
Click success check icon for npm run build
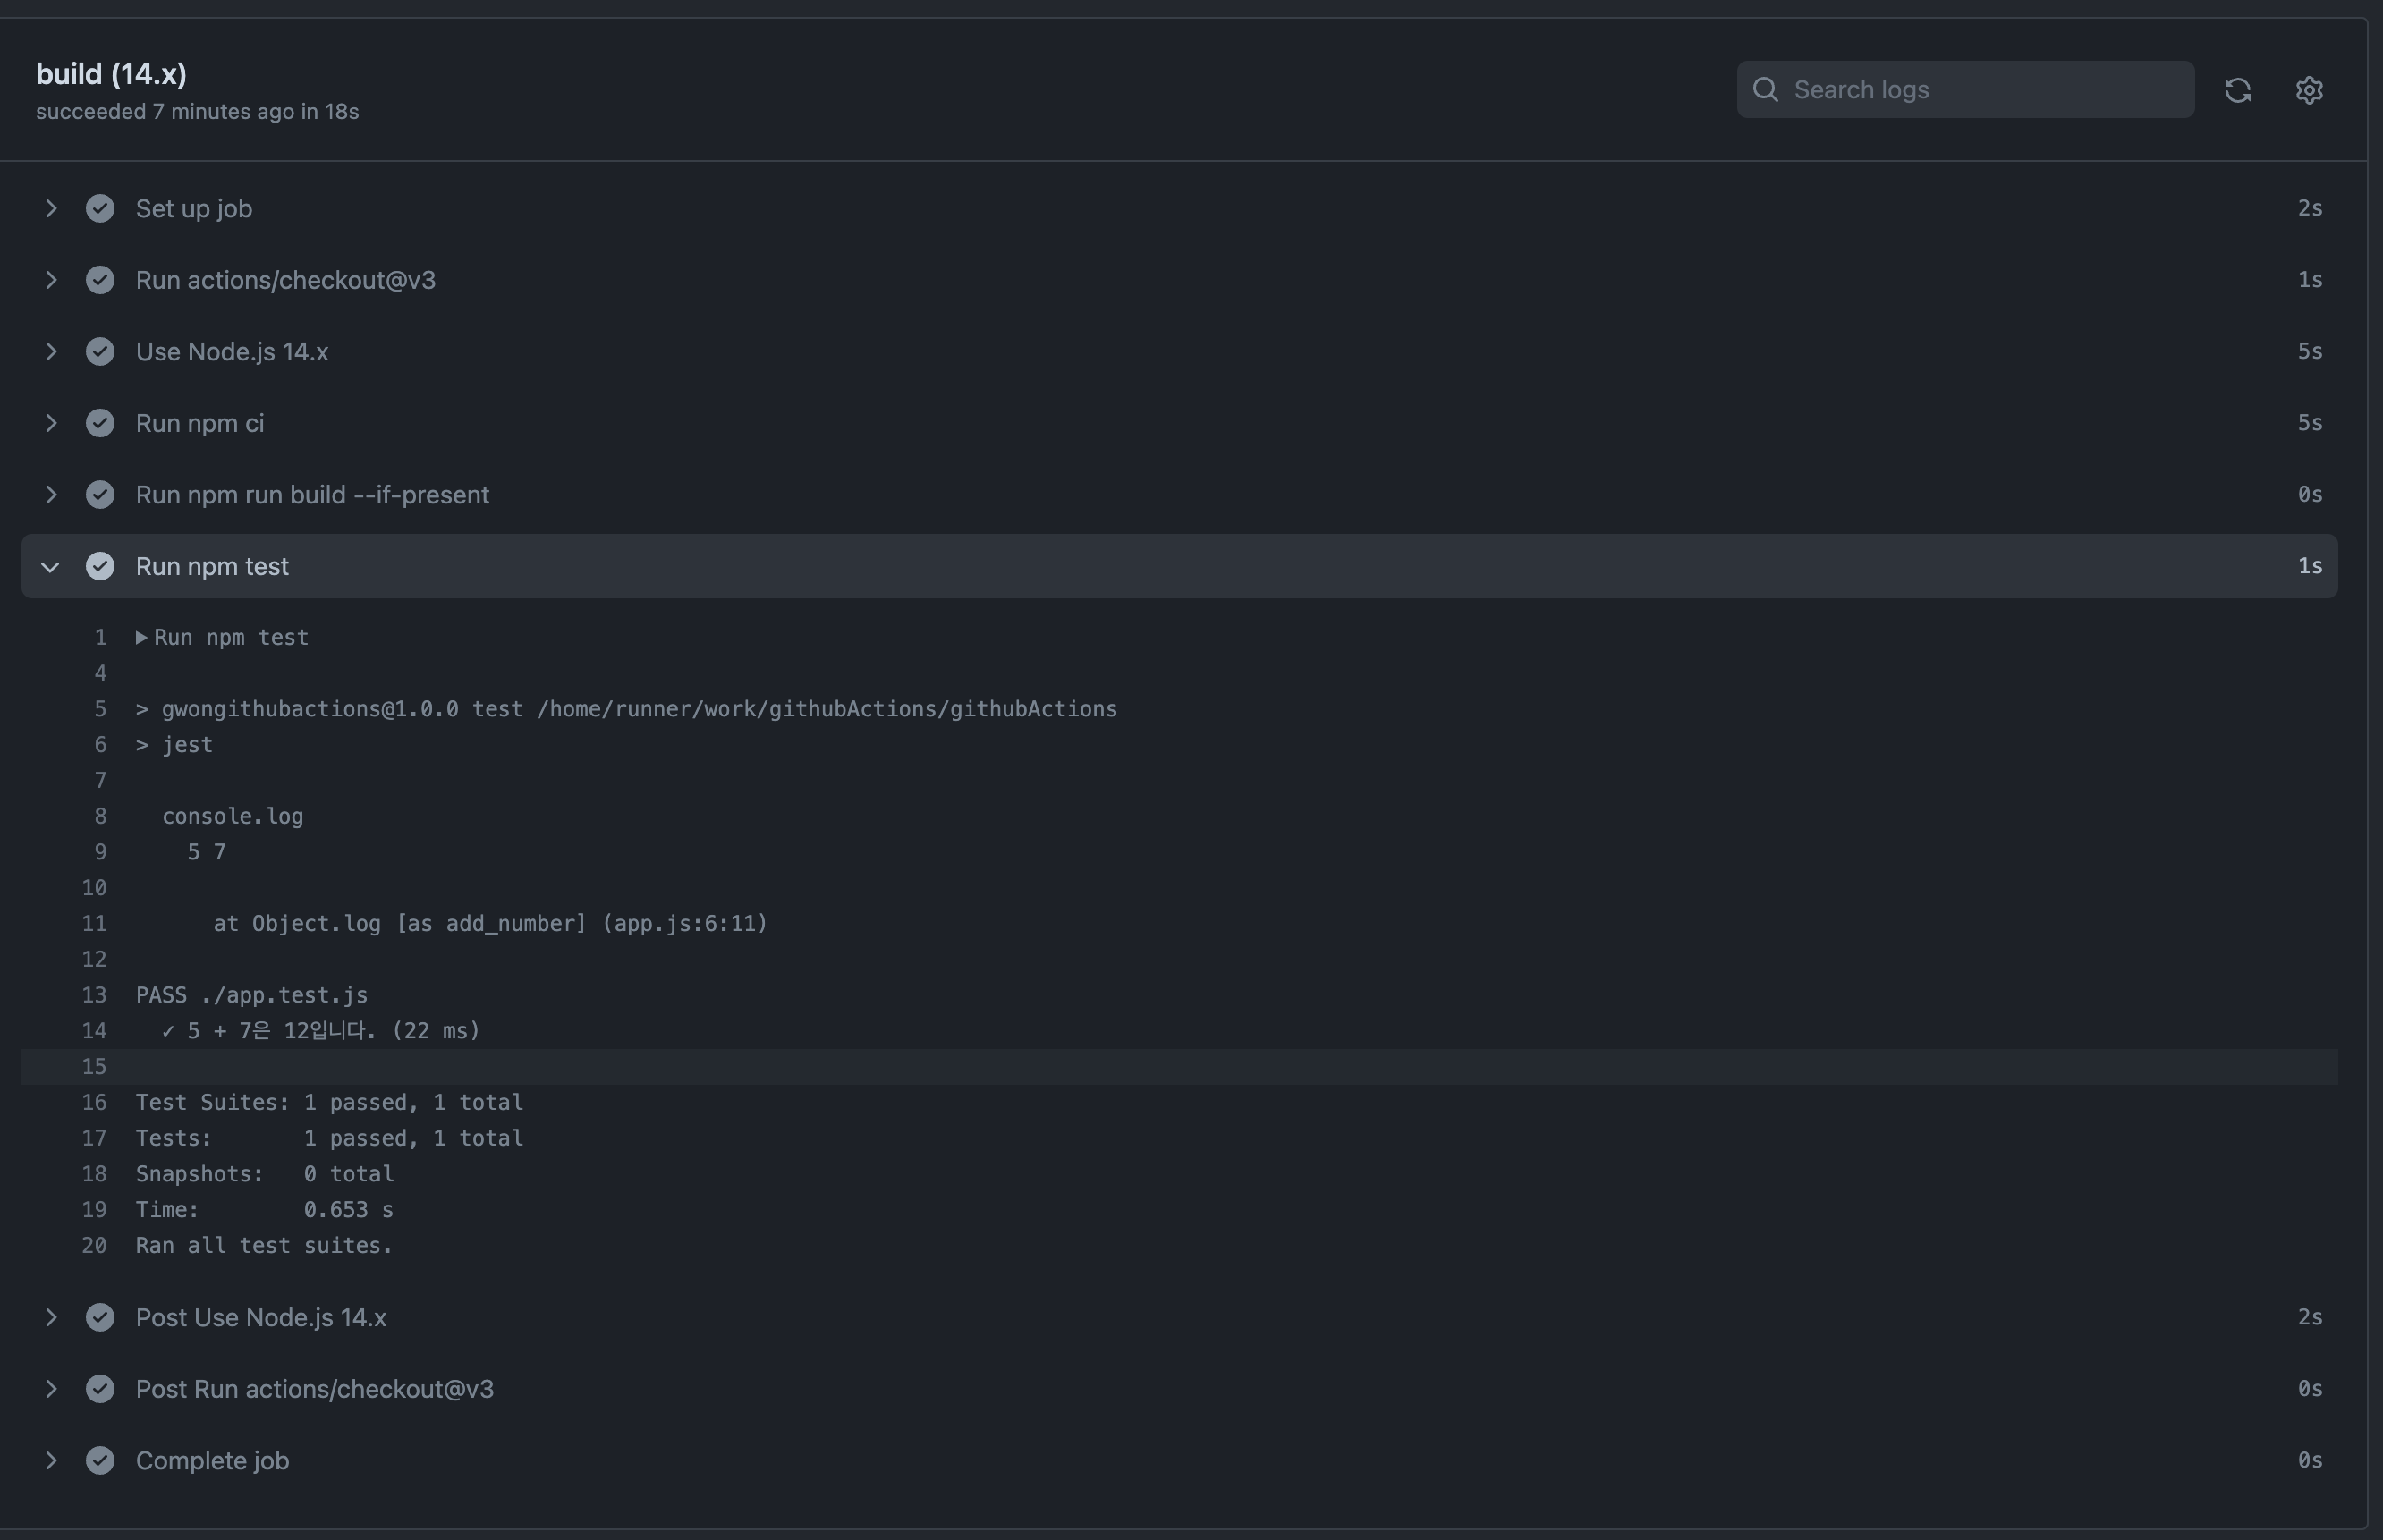pos(100,495)
